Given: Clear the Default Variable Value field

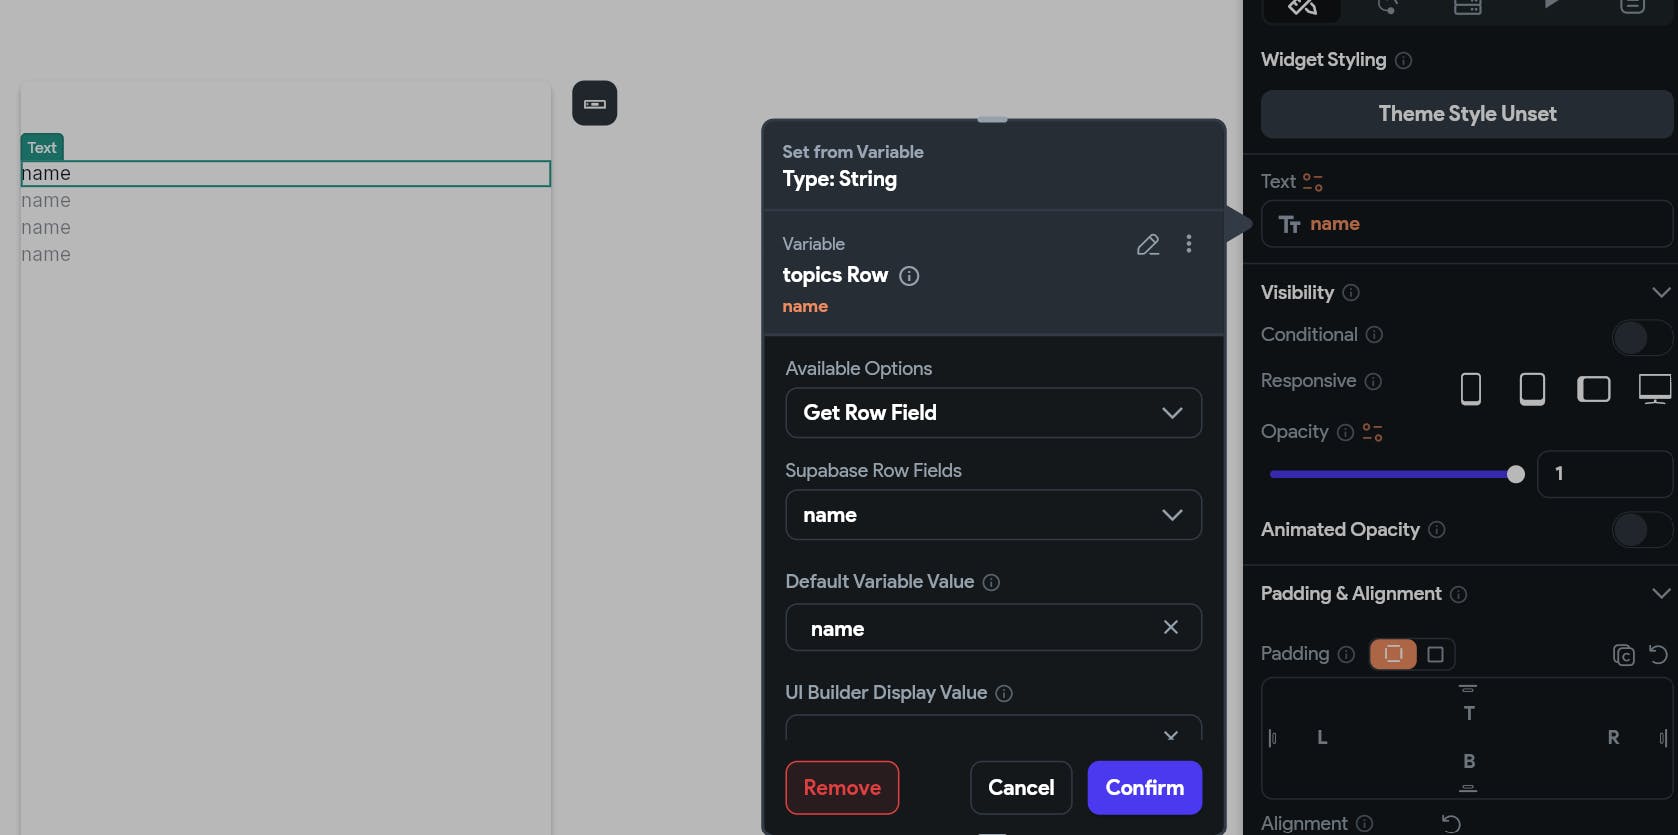Looking at the screenshot, I should 1171,627.
